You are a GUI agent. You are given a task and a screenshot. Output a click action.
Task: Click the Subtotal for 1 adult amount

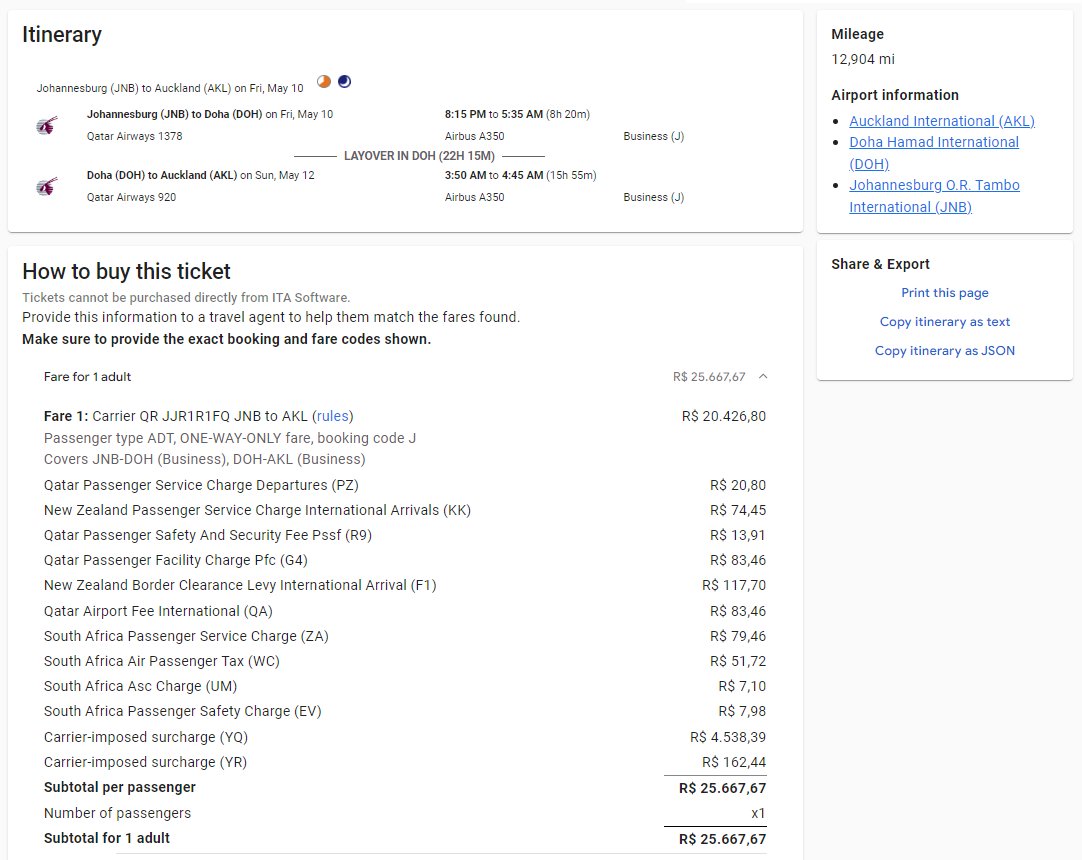pos(722,839)
